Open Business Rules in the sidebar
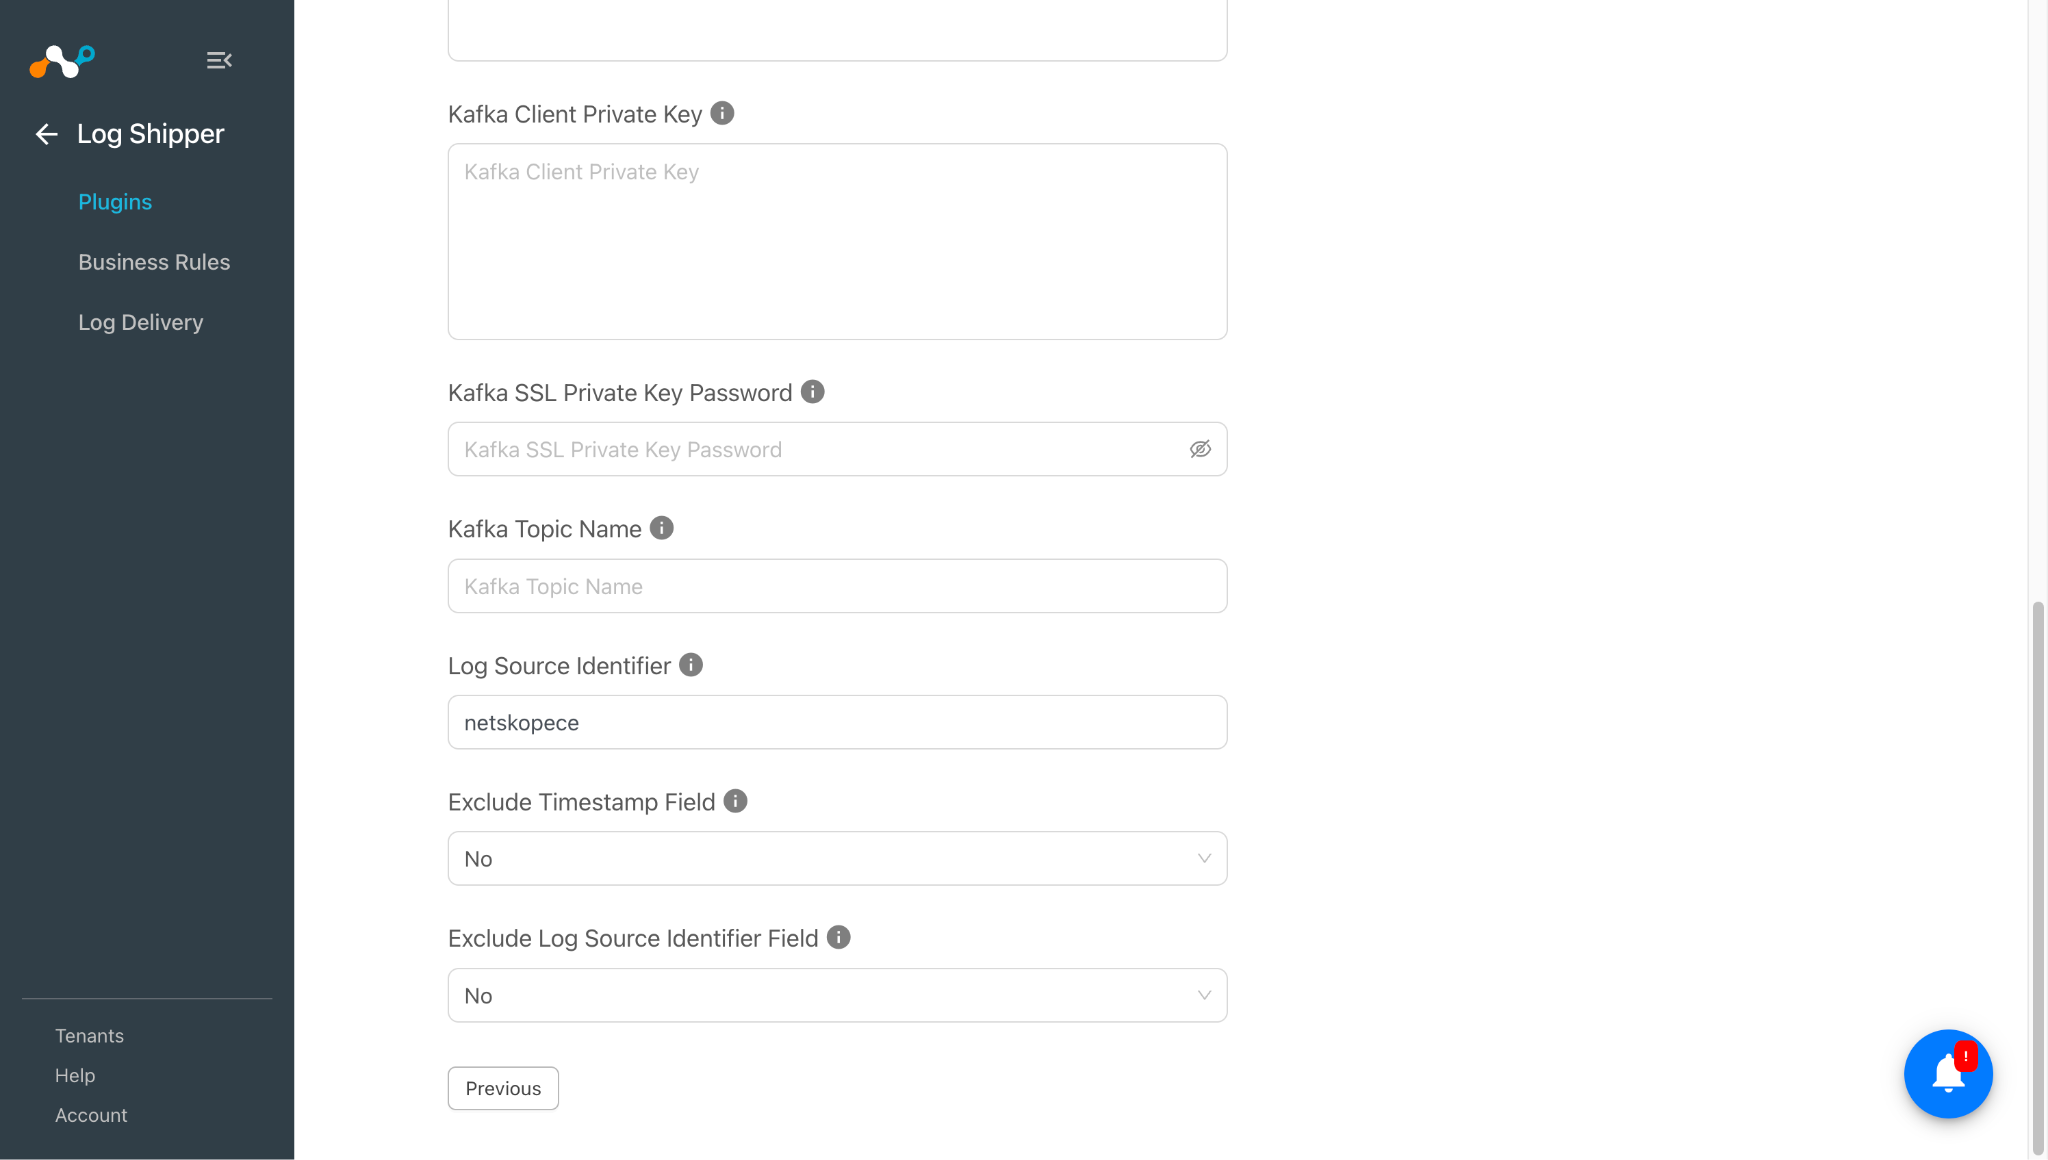This screenshot has height=1160, width=2048. 154,262
